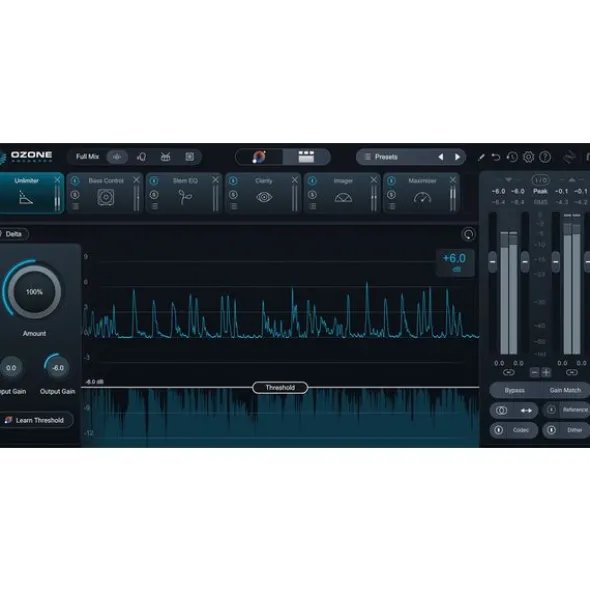Screen dimensions: 590x591
Task: Select the bass stem focus icon
Action: point(190,157)
